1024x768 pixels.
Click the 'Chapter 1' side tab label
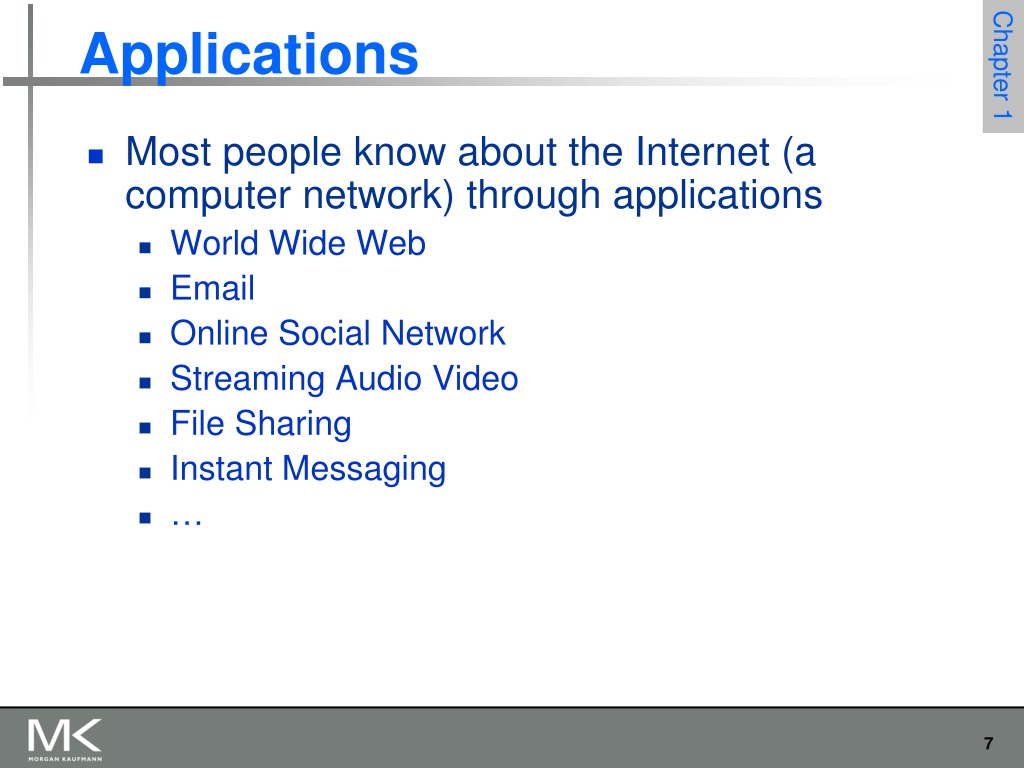click(x=1002, y=65)
